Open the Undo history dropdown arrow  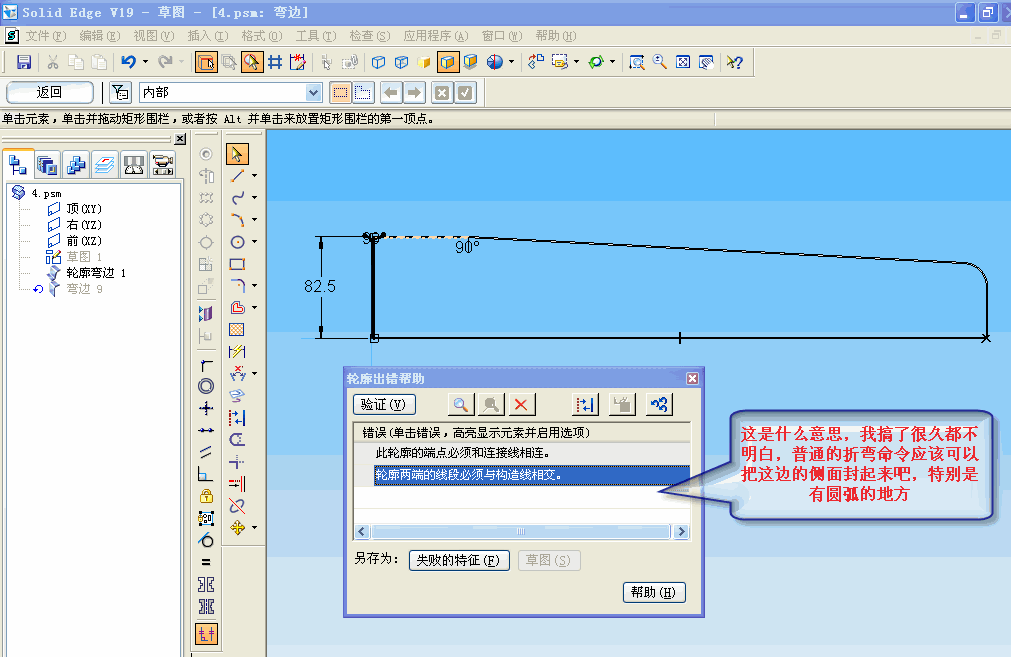(145, 62)
